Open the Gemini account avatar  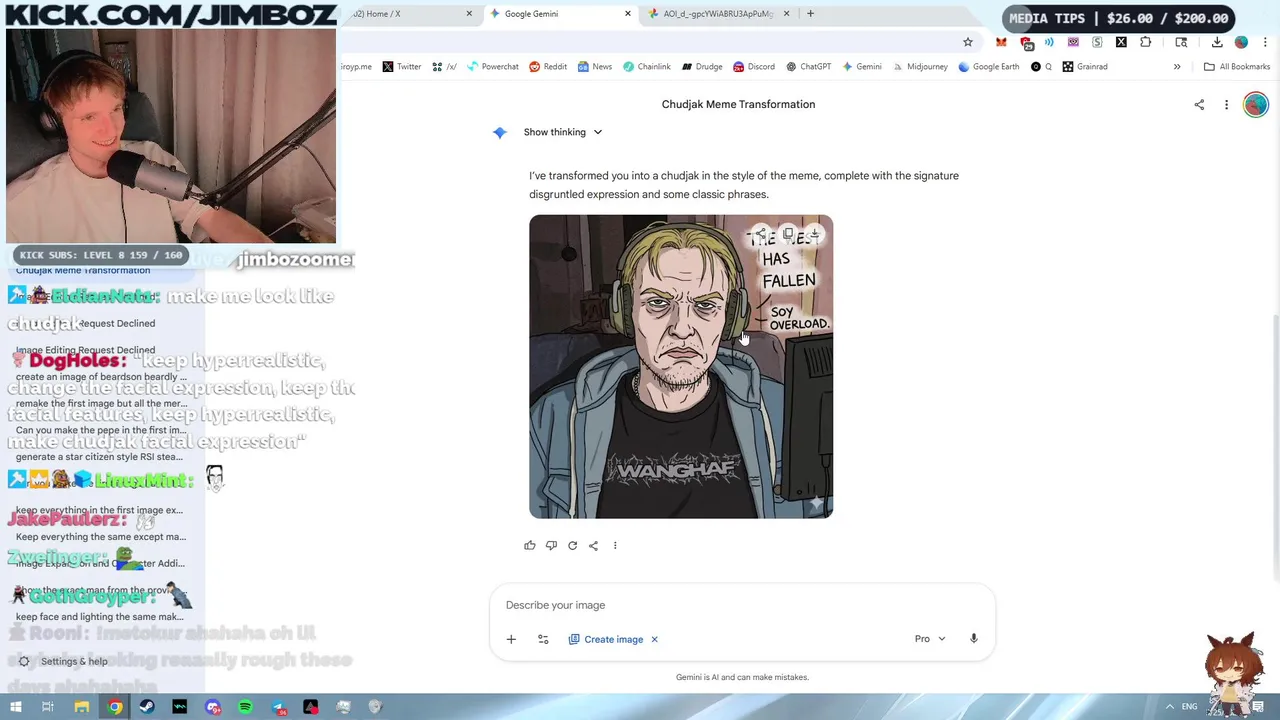pyautogui.click(x=1255, y=104)
